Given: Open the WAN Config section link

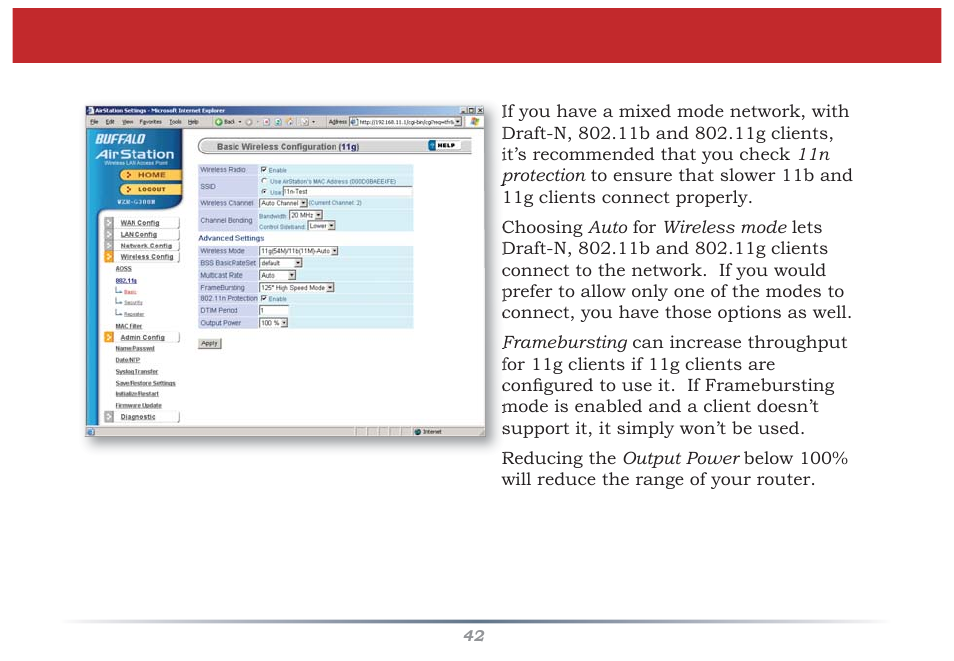Looking at the screenshot, I should pos(140,223).
